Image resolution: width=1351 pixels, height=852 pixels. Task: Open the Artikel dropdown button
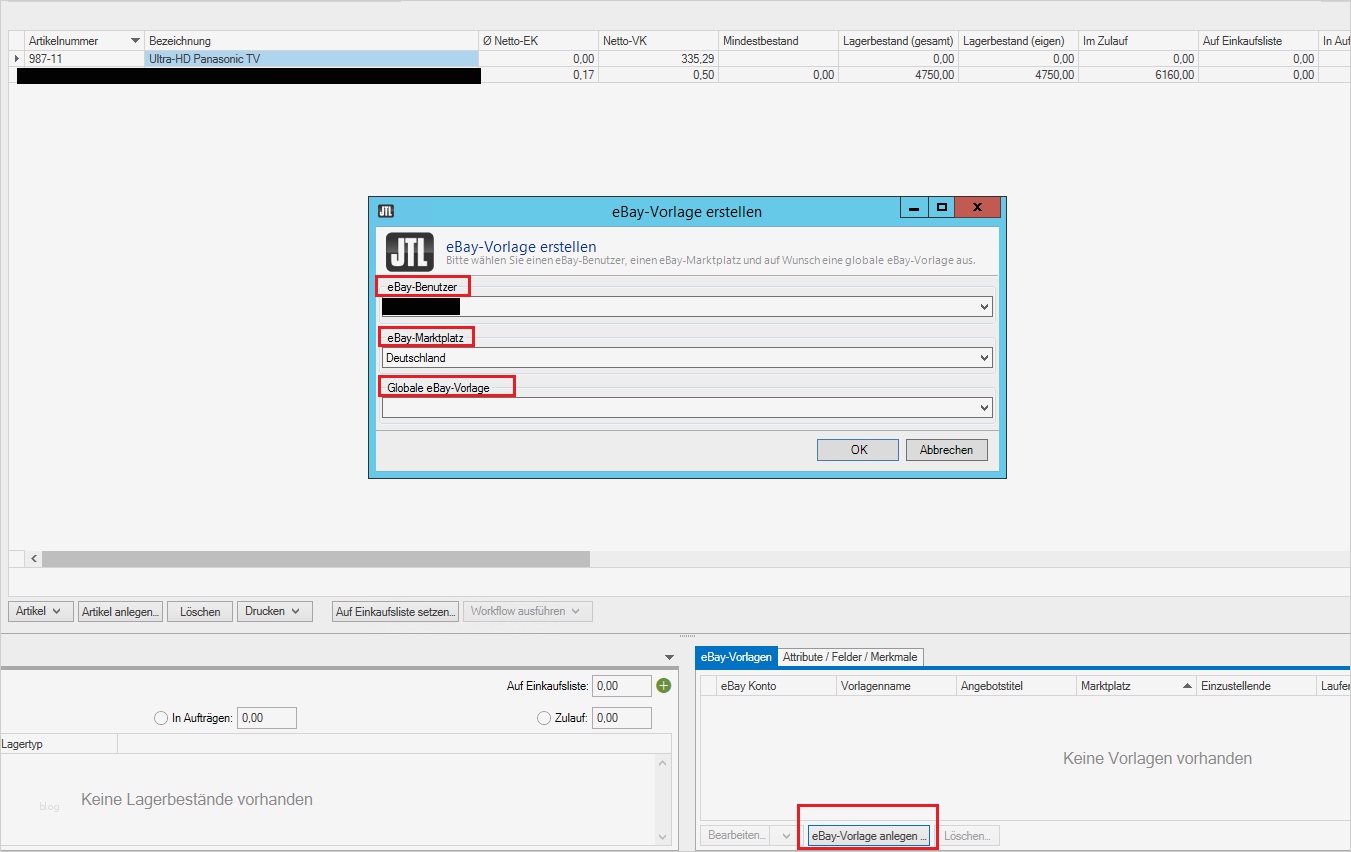point(41,611)
